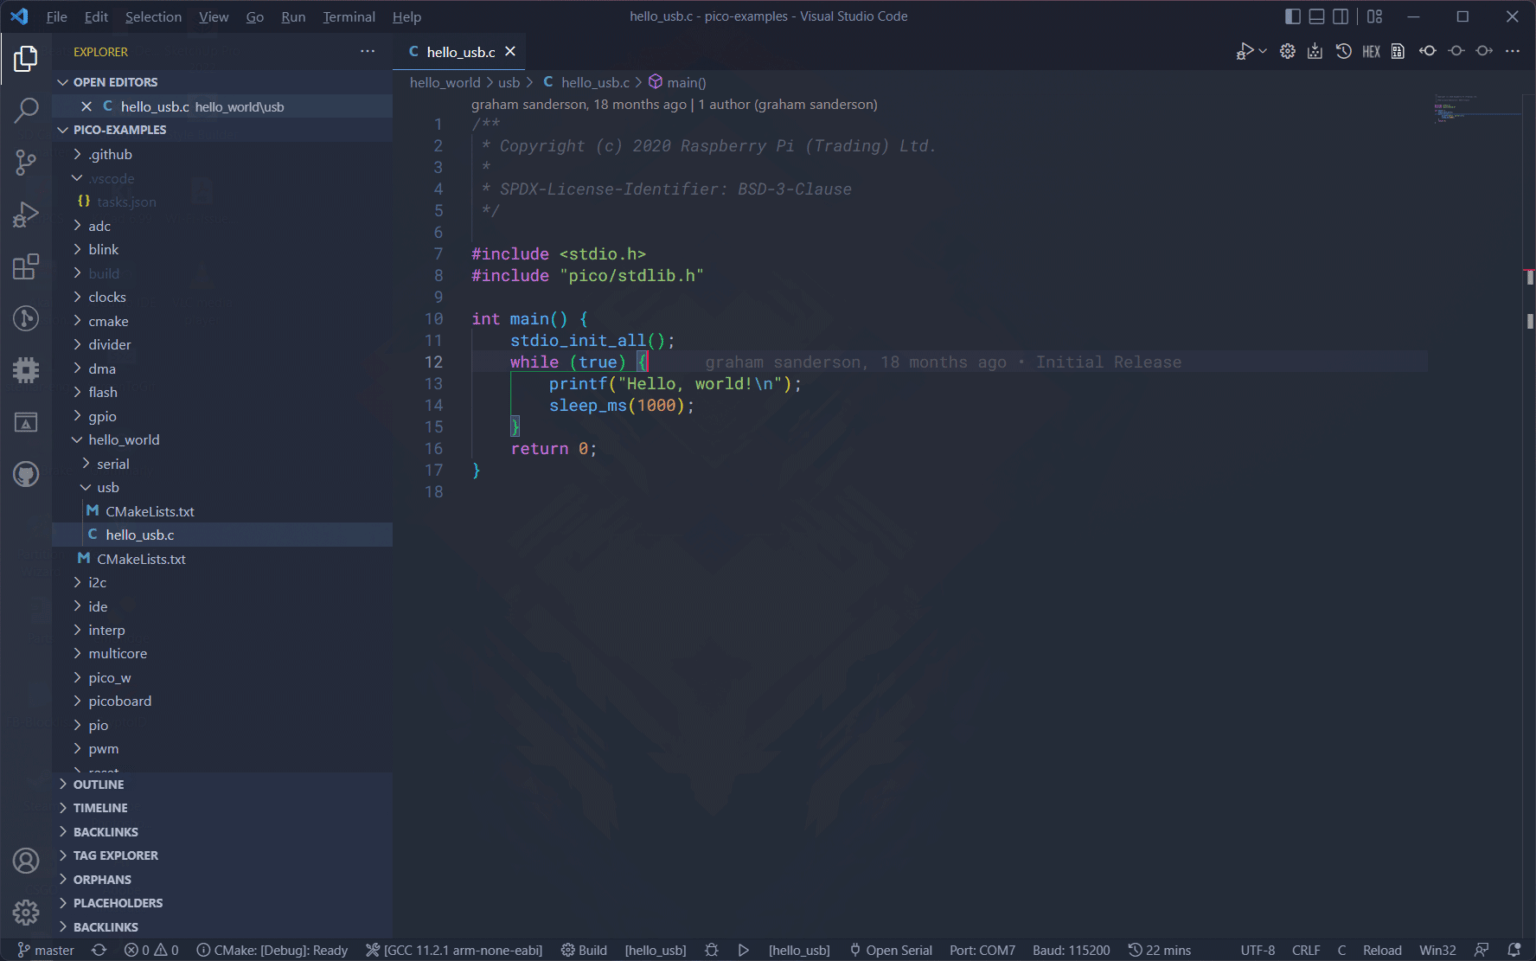Click the editor minimap preview
The image size is (1536, 961).
1476,110
